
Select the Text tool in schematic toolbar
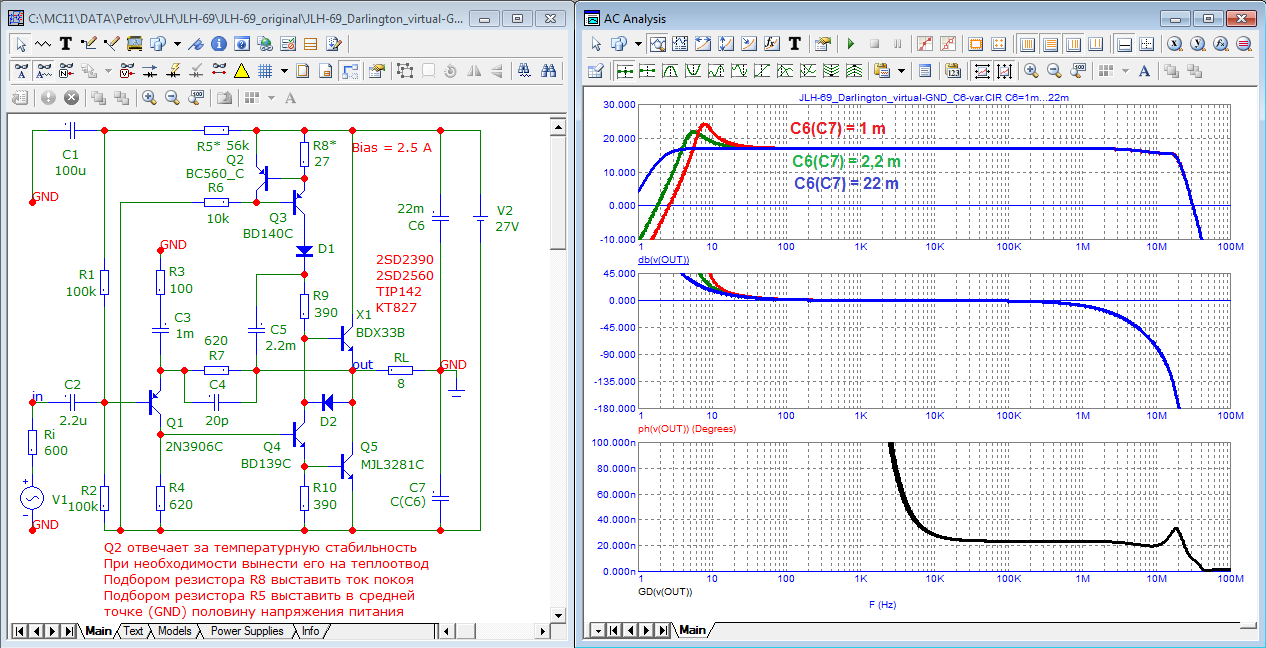[x=65, y=44]
